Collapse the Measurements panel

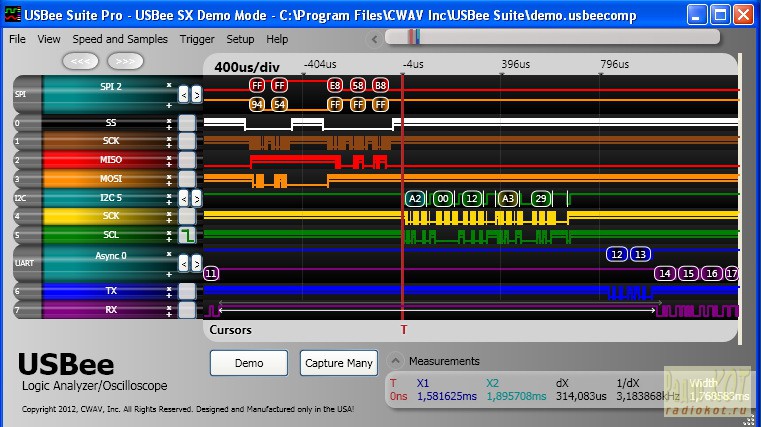(396, 361)
